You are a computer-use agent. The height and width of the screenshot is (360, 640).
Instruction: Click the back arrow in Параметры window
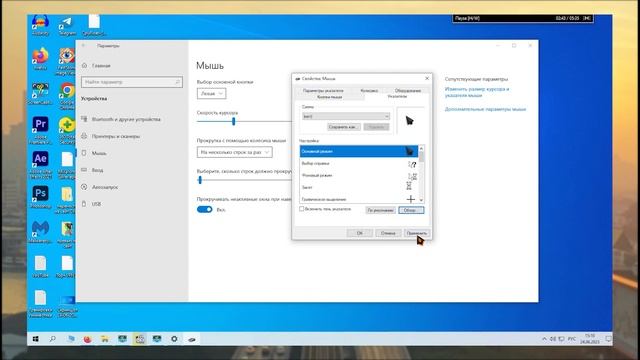(84, 46)
